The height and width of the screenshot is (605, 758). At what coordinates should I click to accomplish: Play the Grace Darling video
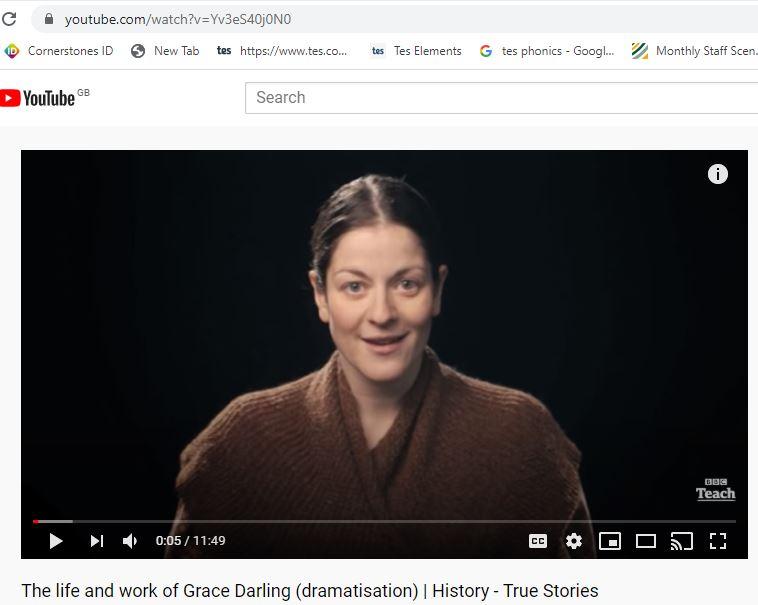coord(56,541)
